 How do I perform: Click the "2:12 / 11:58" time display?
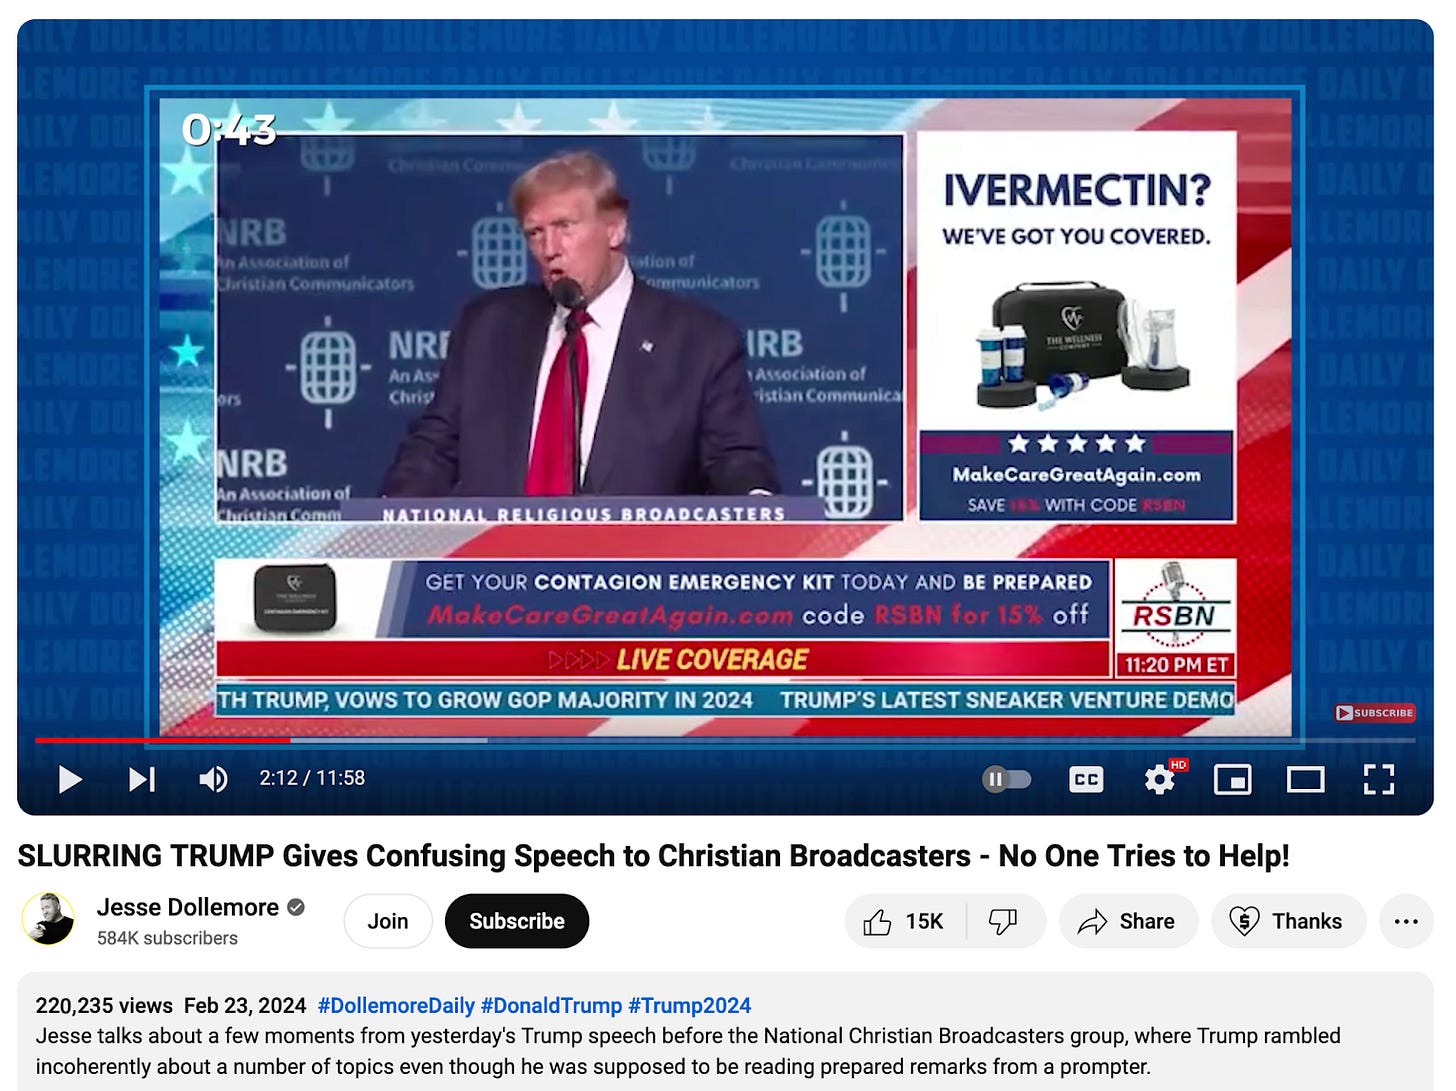(312, 778)
